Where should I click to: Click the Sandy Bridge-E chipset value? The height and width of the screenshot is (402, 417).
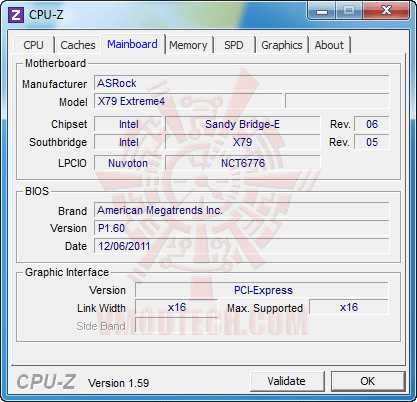[x=242, y=124]
